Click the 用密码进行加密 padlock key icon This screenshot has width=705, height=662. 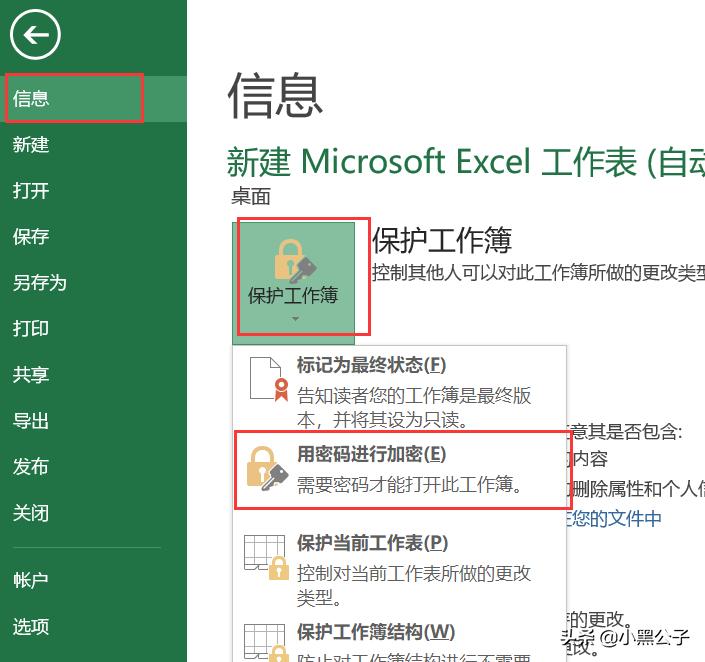267,469
